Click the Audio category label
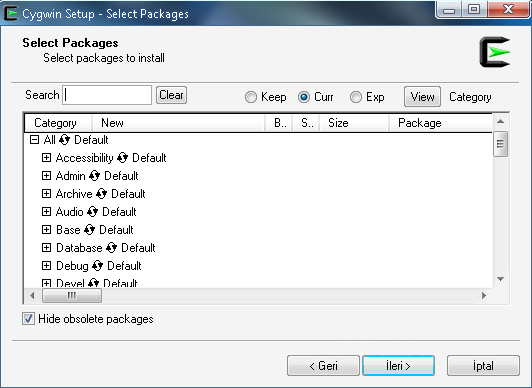532x388 pixels. tap(70, 212)
